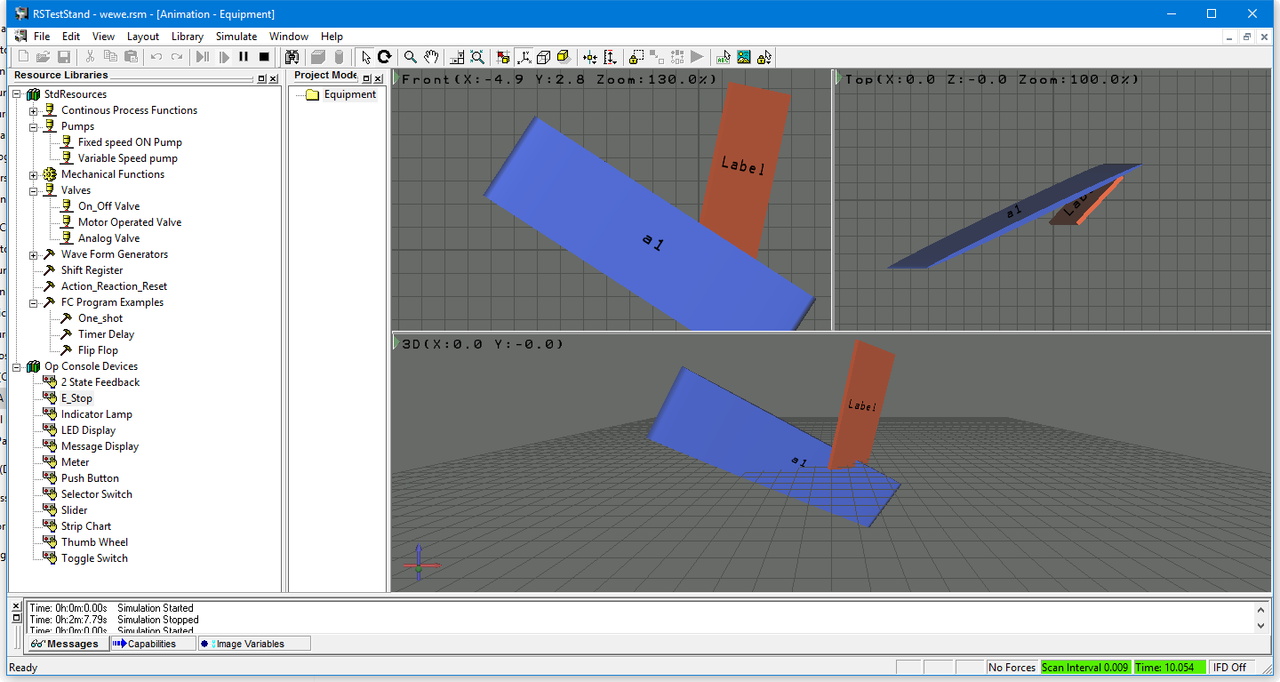Click the vertical spacing tool icon
The image size is (1280, 682).
[x=609, y=57]
